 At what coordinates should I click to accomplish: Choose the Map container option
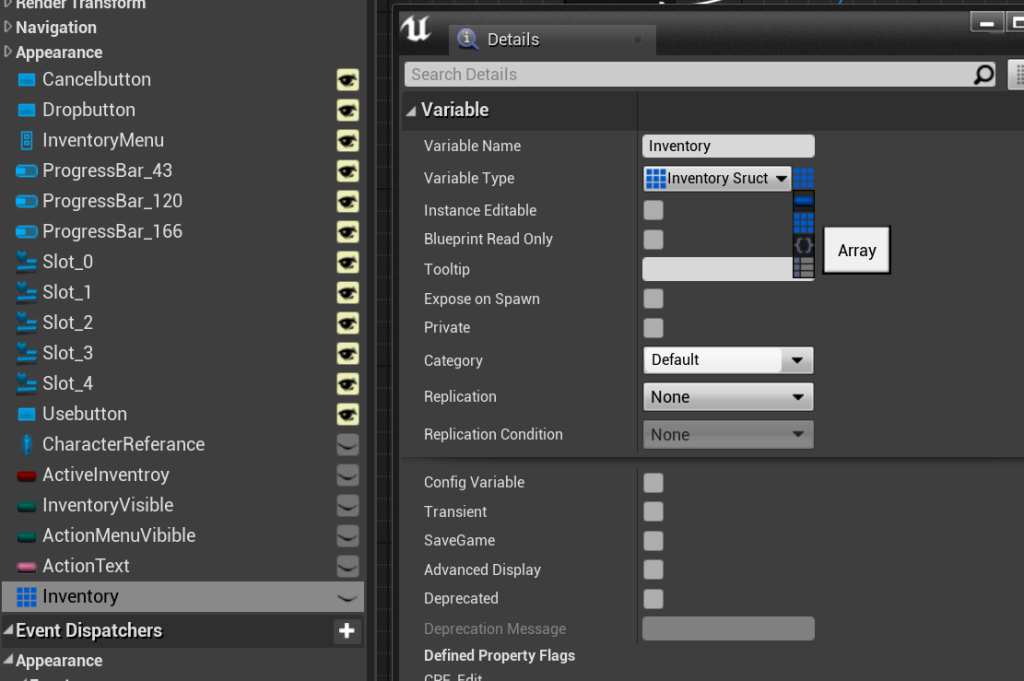click(x=803, y=267)
